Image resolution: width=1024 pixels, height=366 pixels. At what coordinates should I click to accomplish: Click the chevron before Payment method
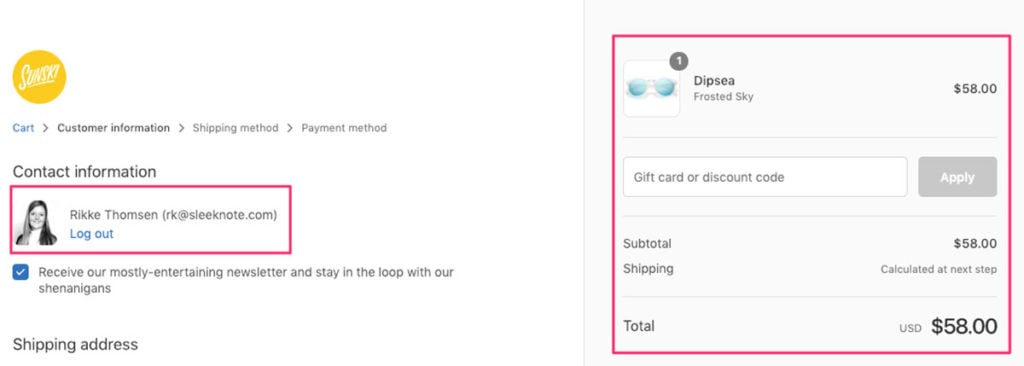tap(290, 128)
